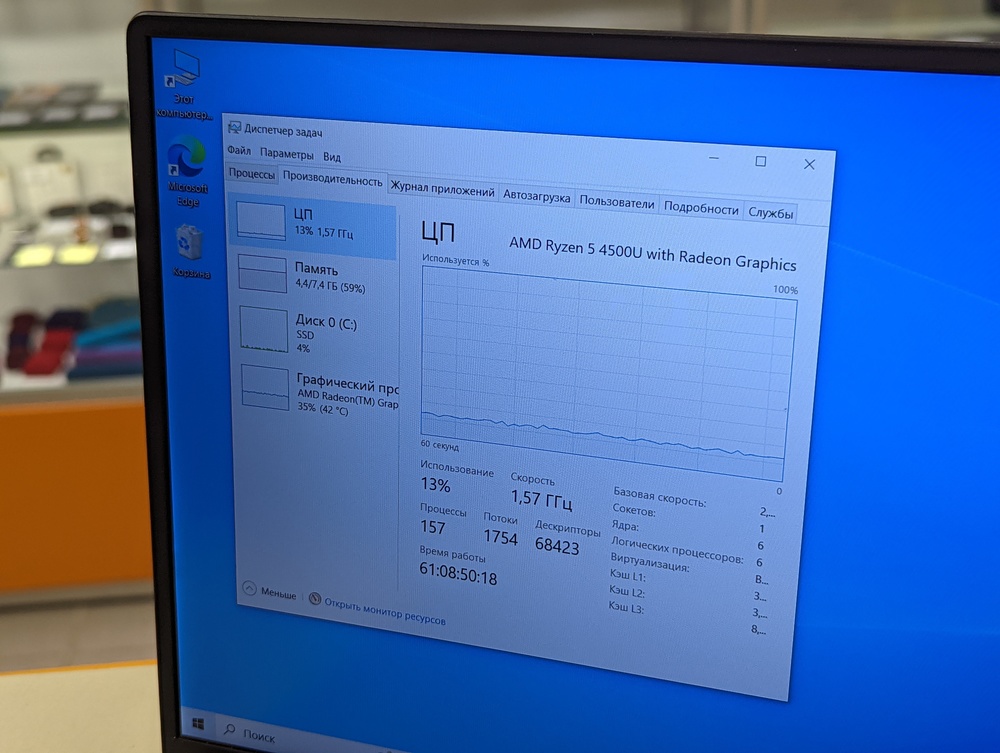1000x753 pixels.
Task: Click the Поиск taskbar search field
Action: pos(259,735)
